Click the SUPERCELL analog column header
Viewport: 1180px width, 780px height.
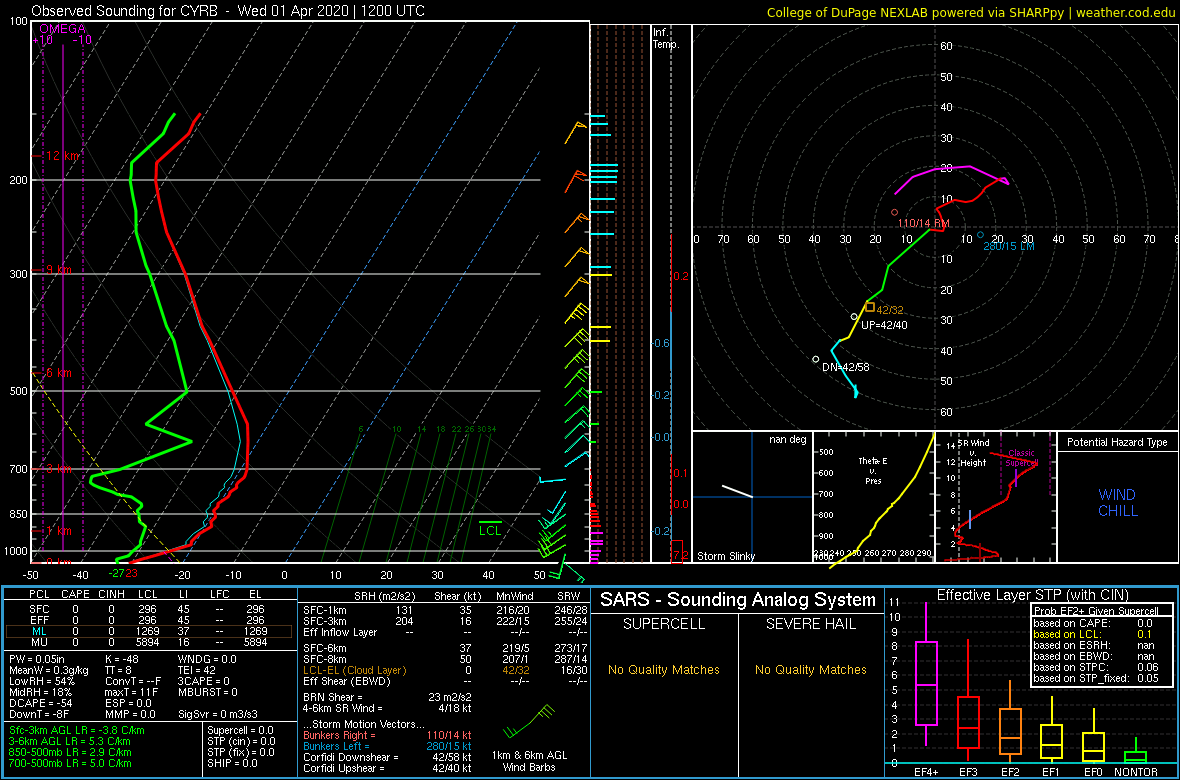665,625
